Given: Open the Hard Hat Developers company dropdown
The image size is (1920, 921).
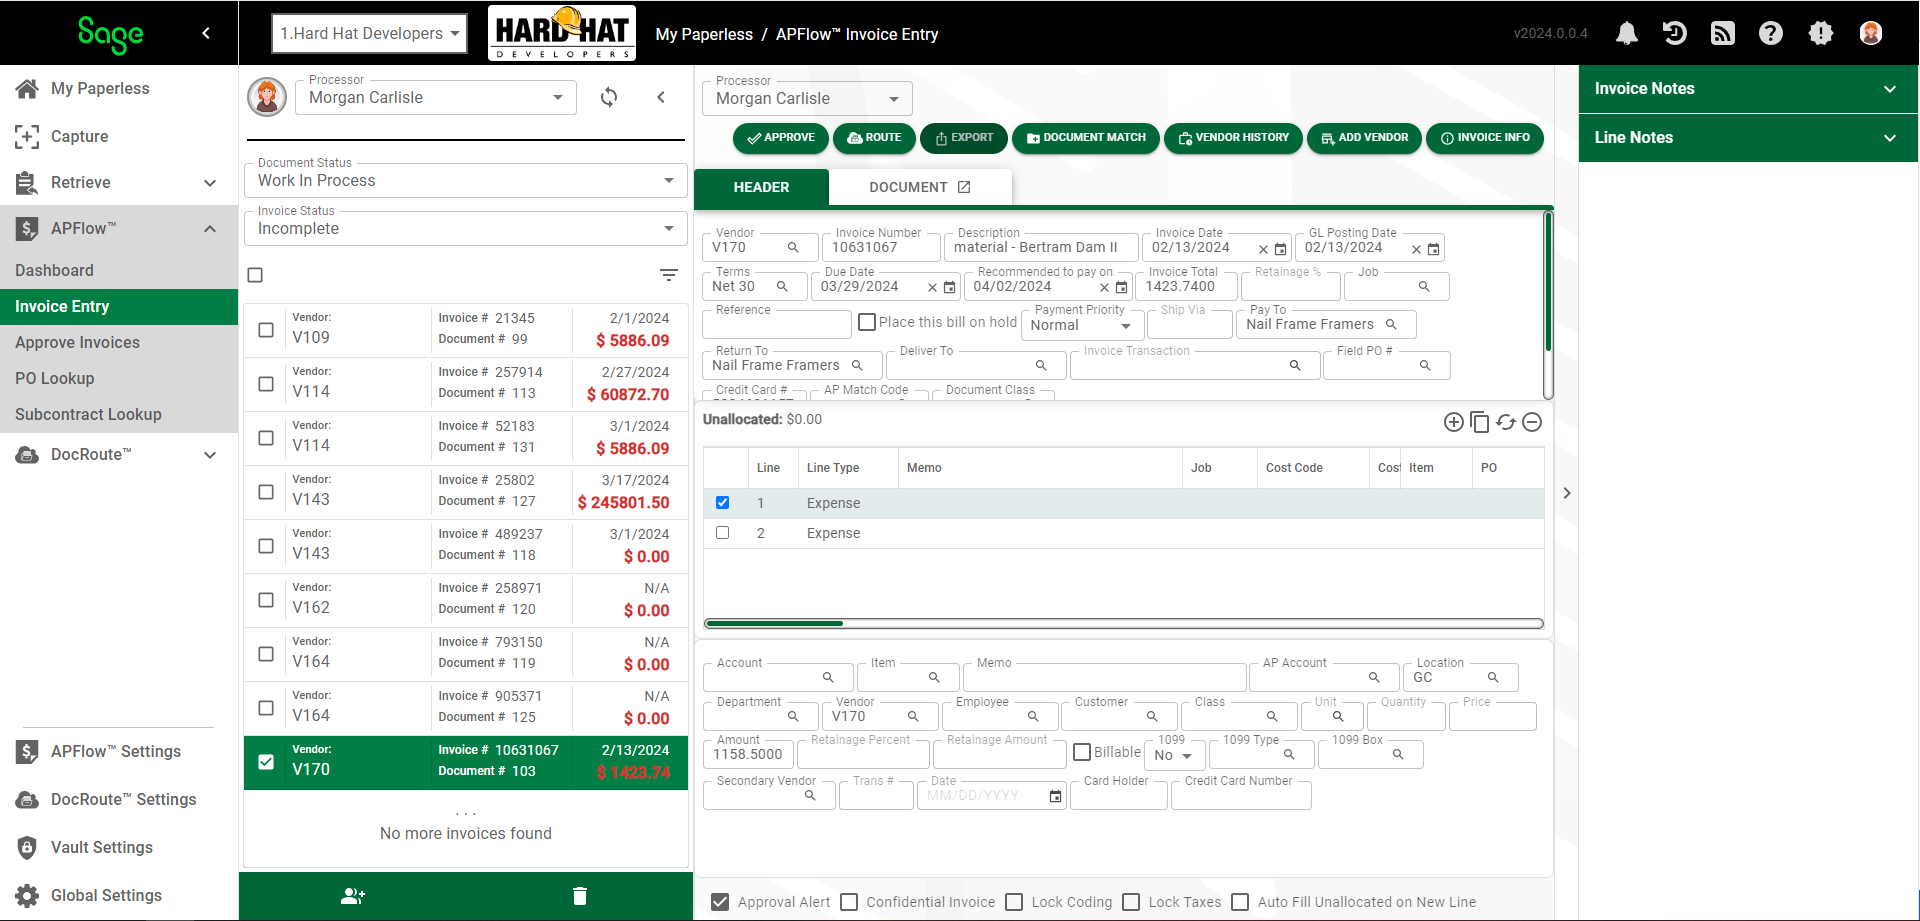Looking at the screenshot, I should click(369, 33).
